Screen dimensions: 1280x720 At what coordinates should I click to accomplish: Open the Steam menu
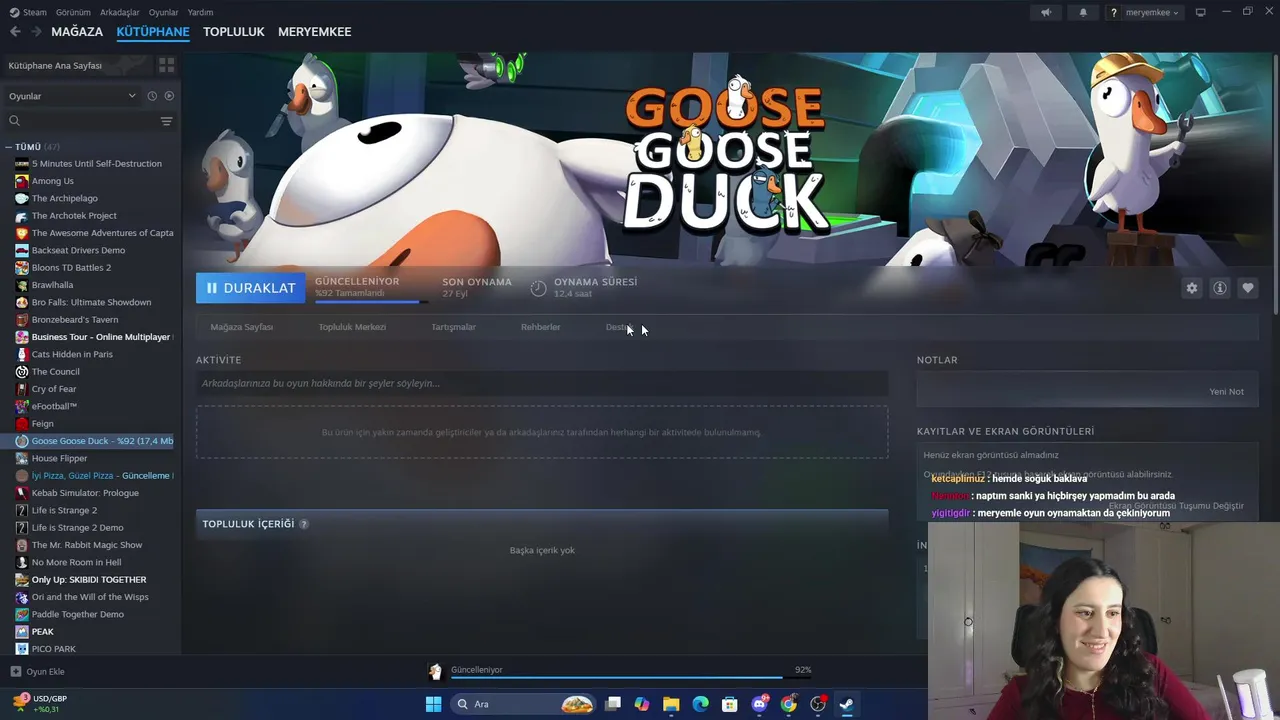(35, 13)
